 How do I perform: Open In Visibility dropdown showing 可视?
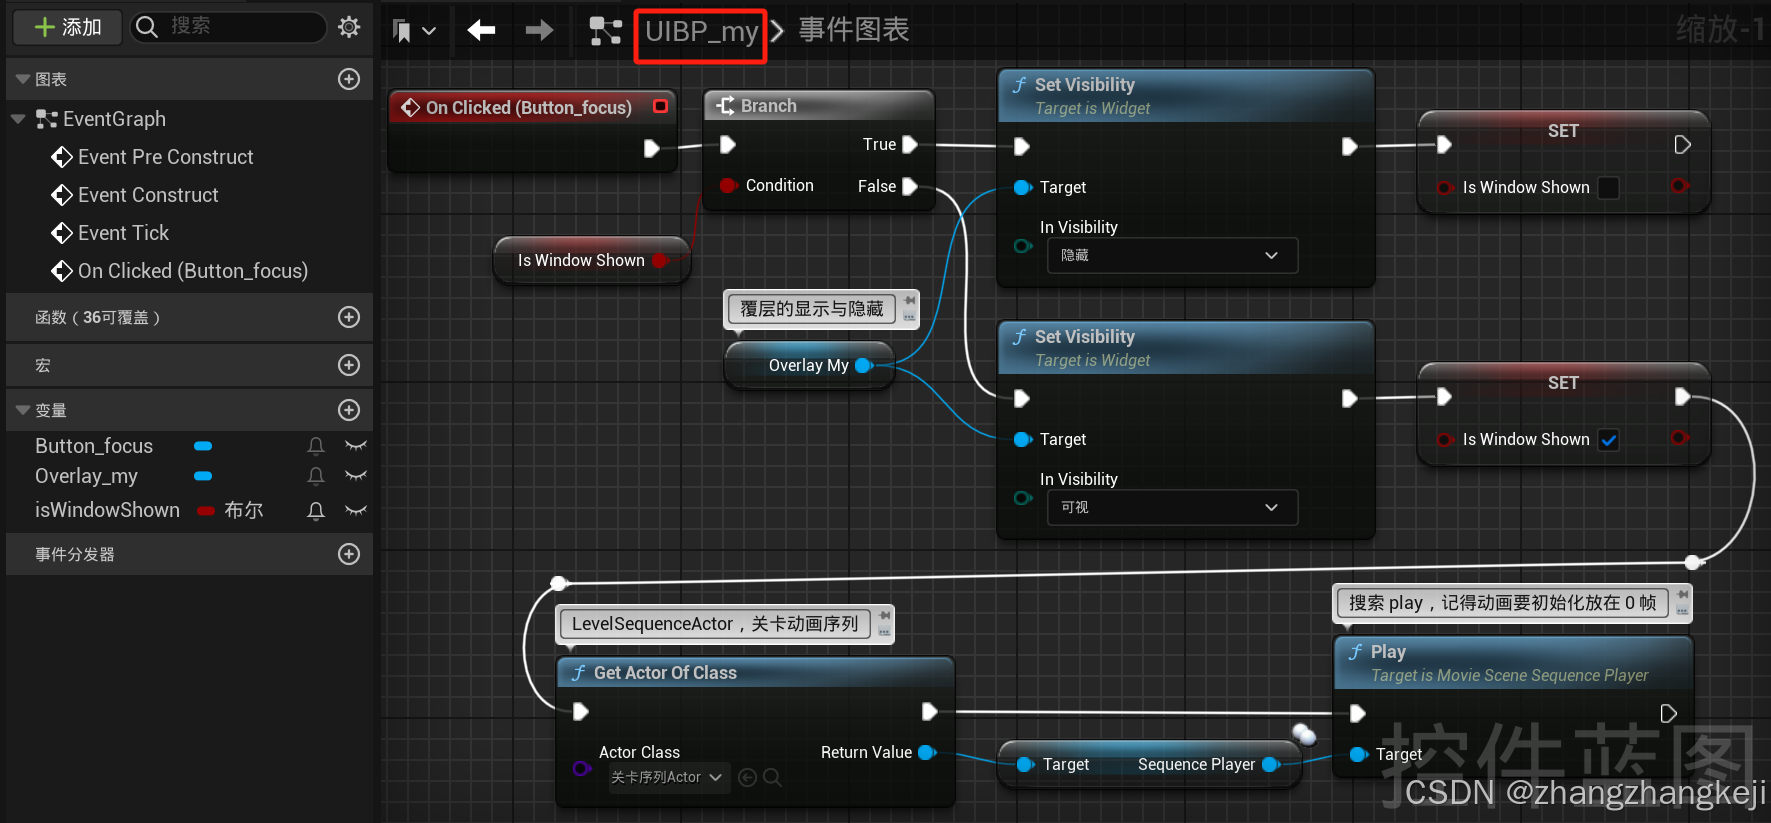point(1172,507)
